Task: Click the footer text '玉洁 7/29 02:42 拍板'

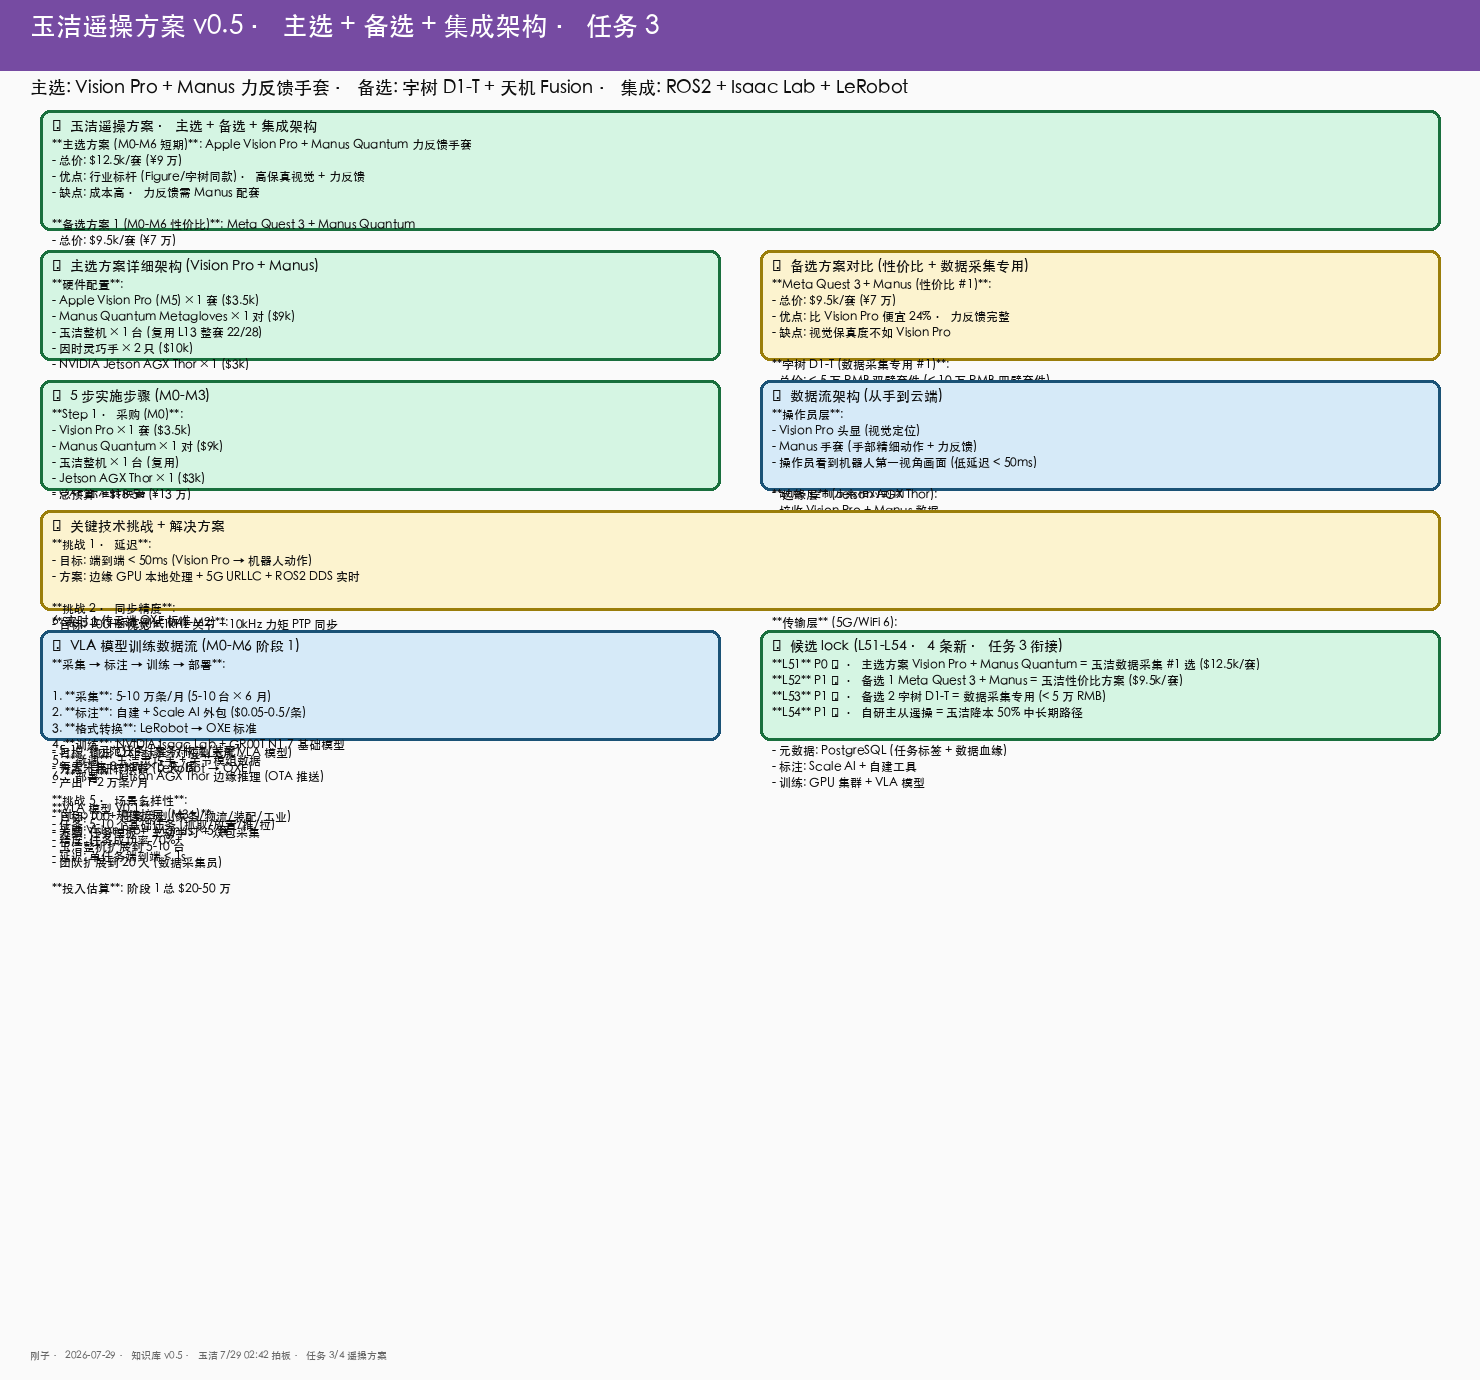Action: [x=244, y=1356]
